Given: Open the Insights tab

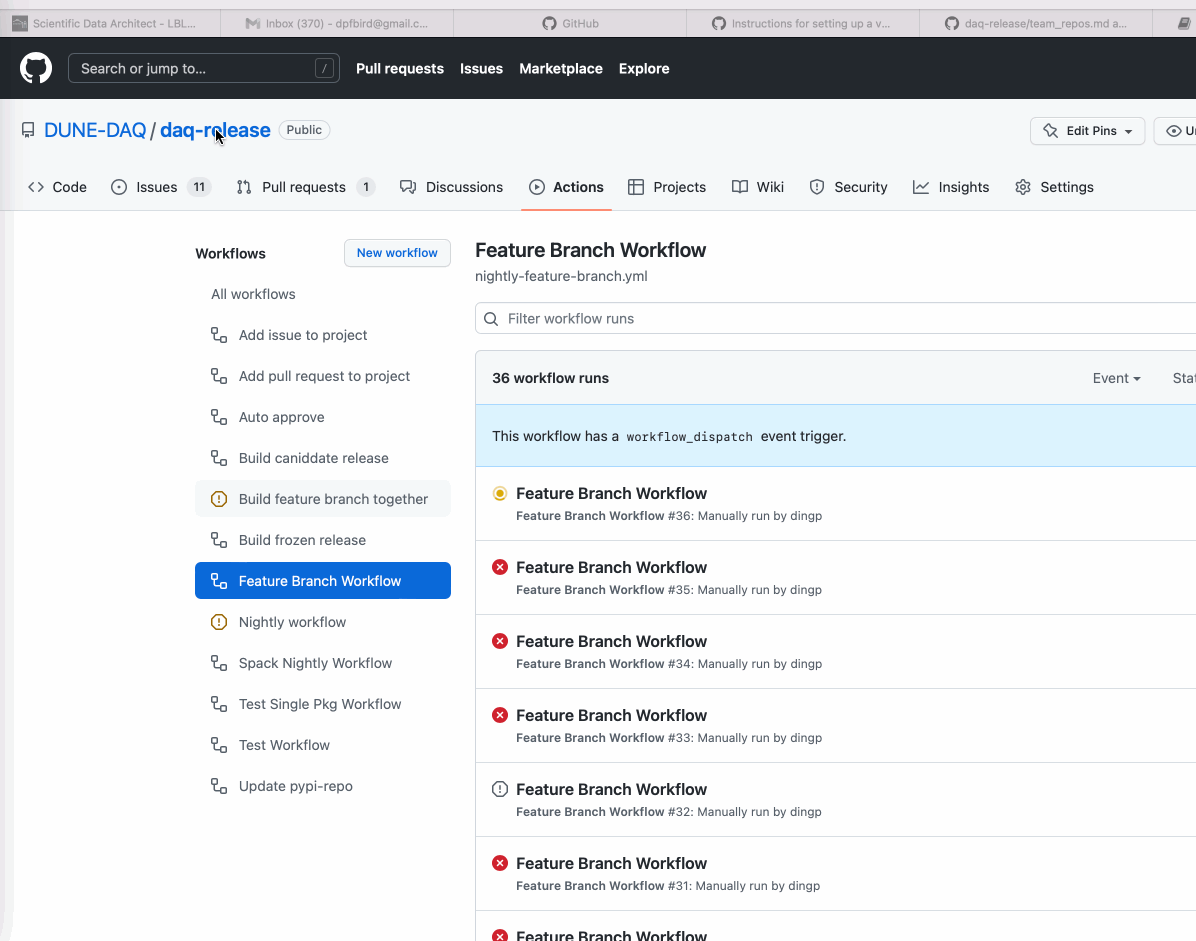Looking at the screenshot, I should (x=951, y=187).
